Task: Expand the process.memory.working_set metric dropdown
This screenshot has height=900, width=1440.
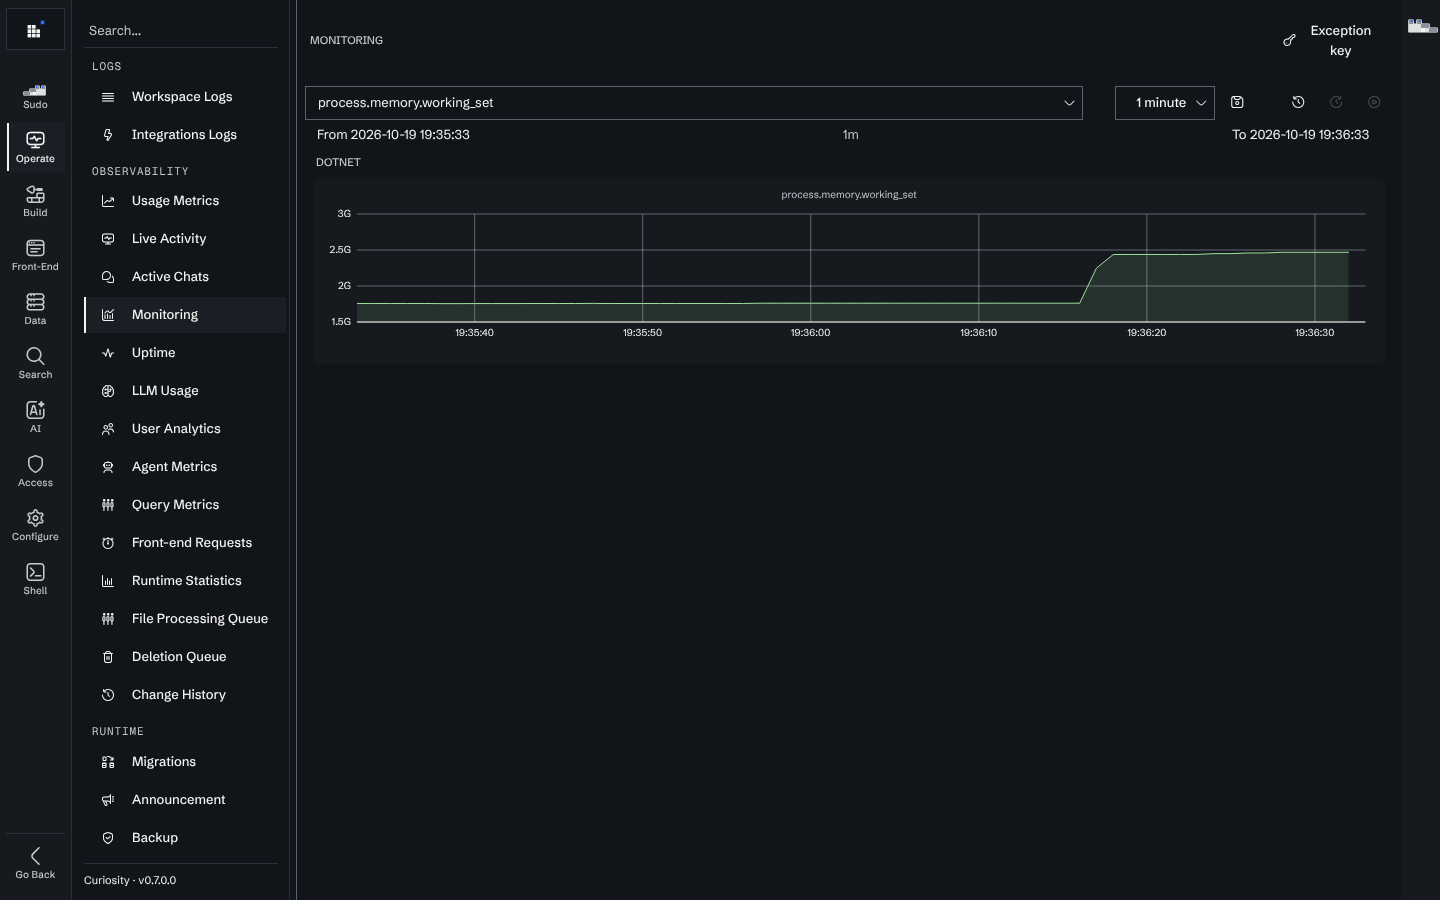Action: 694,103
